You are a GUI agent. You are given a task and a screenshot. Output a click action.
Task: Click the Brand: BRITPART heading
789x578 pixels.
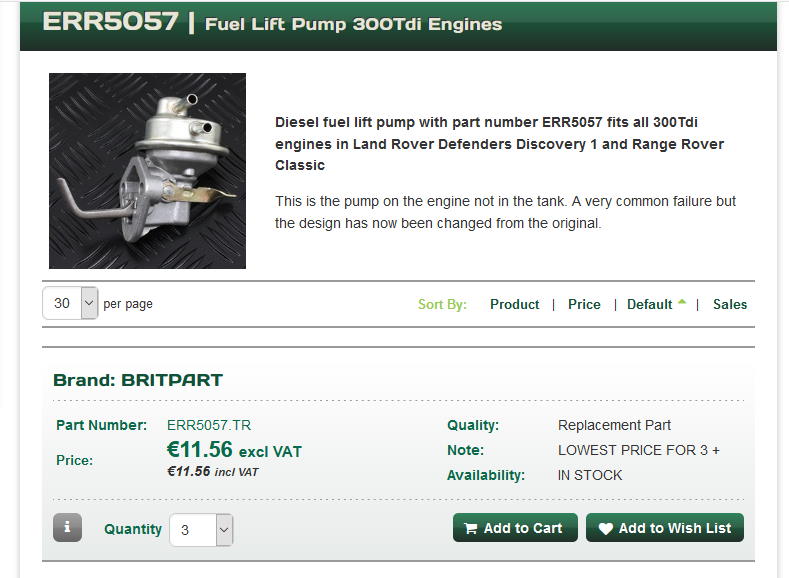[138, 380]
